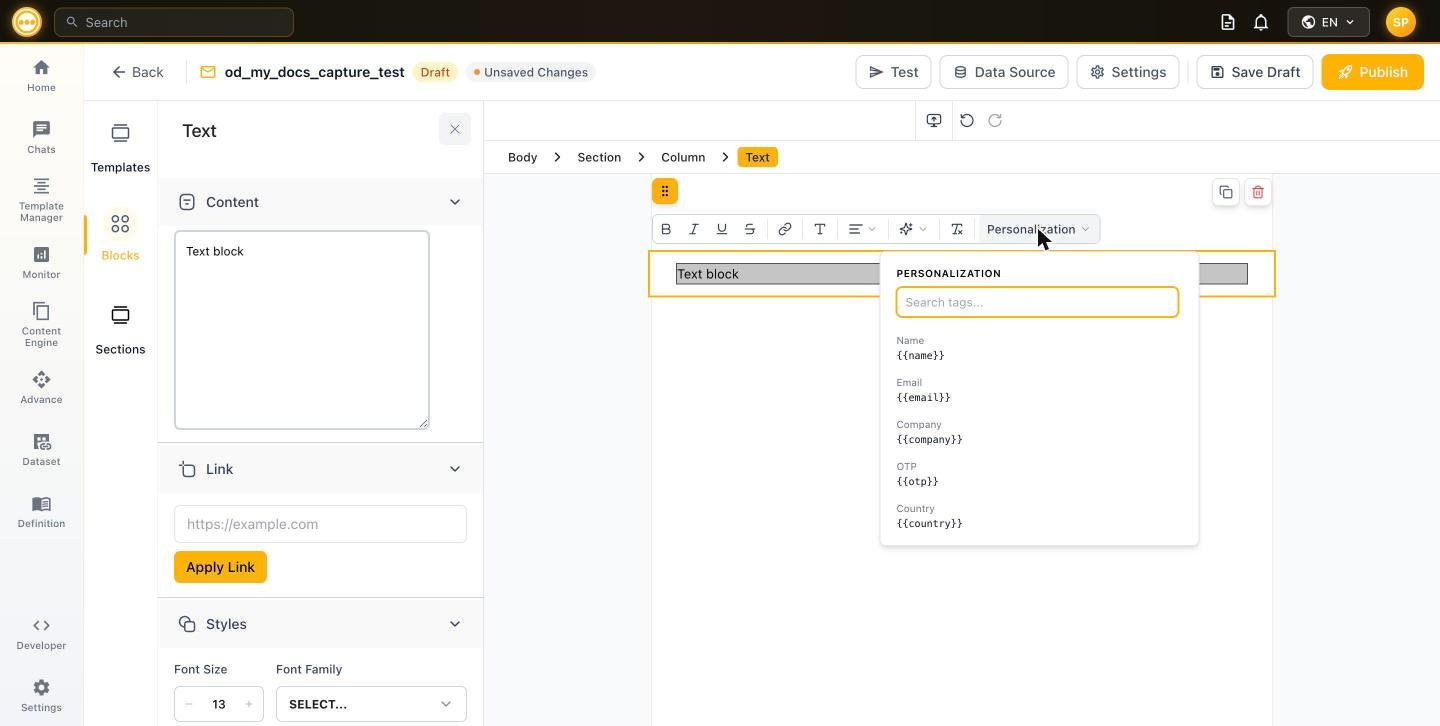The width and height of the screenshot is (1440, 726).
Task: Duplicate the text block
Action: [1226, 192]
